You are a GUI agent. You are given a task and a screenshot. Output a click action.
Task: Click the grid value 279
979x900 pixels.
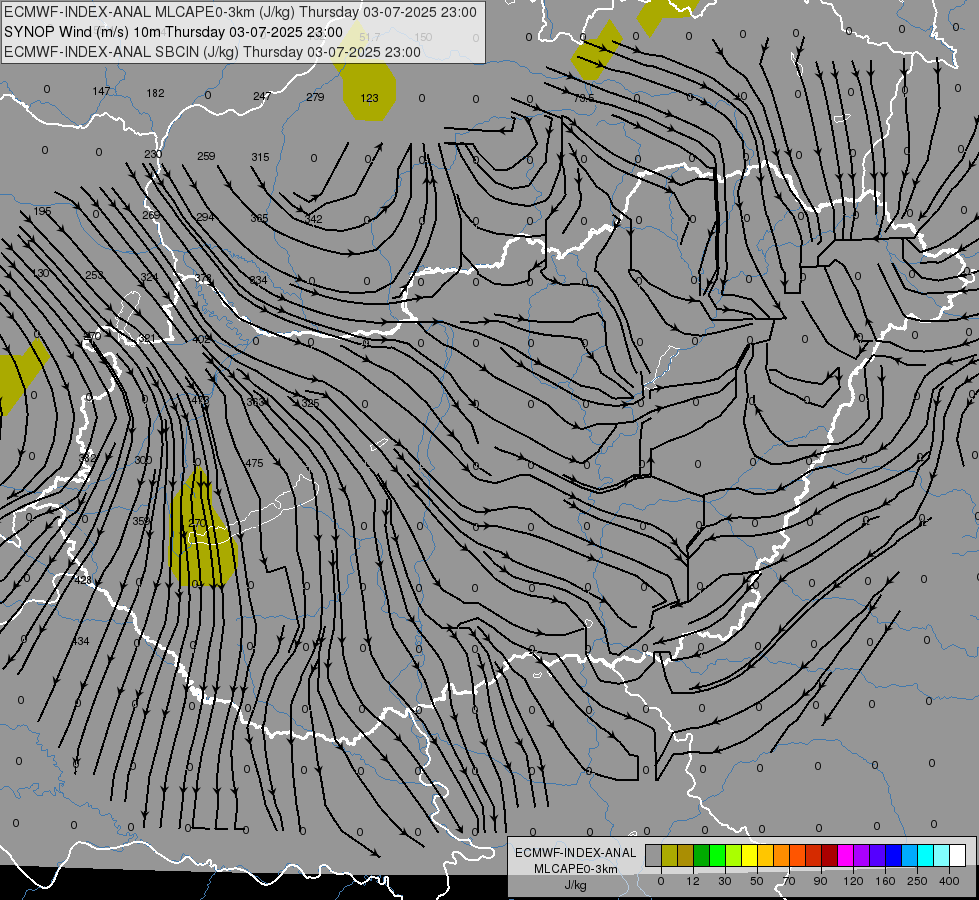pos(315,97)
